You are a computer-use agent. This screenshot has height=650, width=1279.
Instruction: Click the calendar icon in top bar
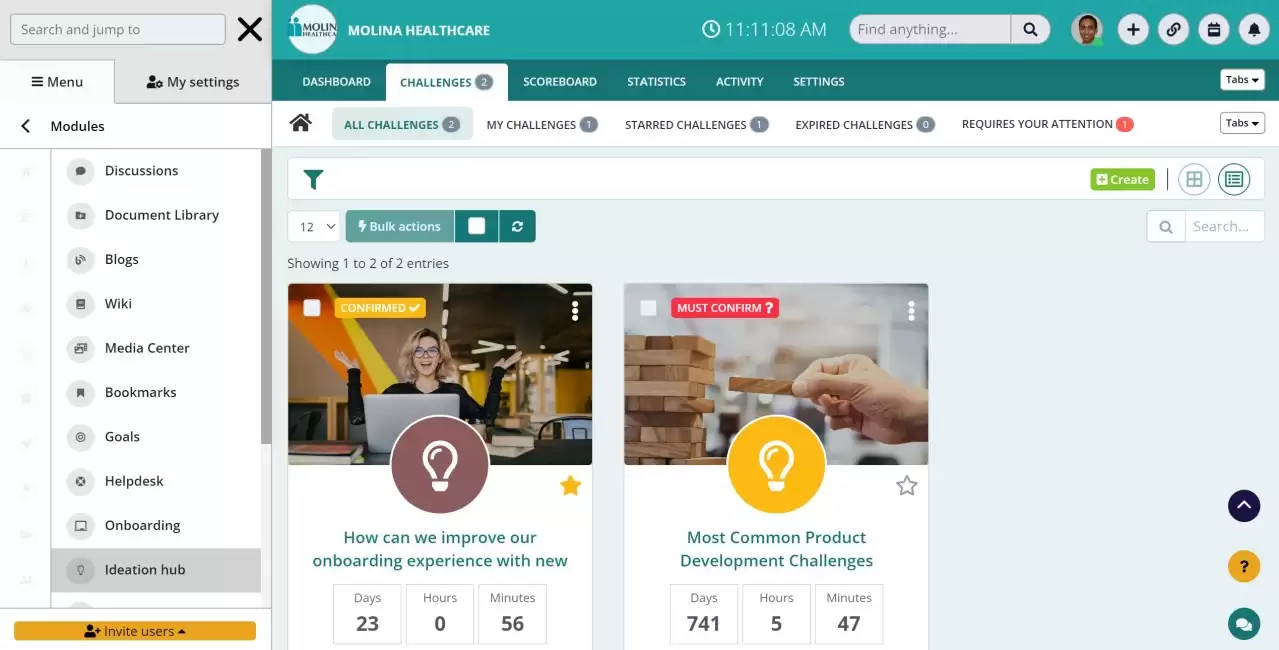(x=1213, y=29)
